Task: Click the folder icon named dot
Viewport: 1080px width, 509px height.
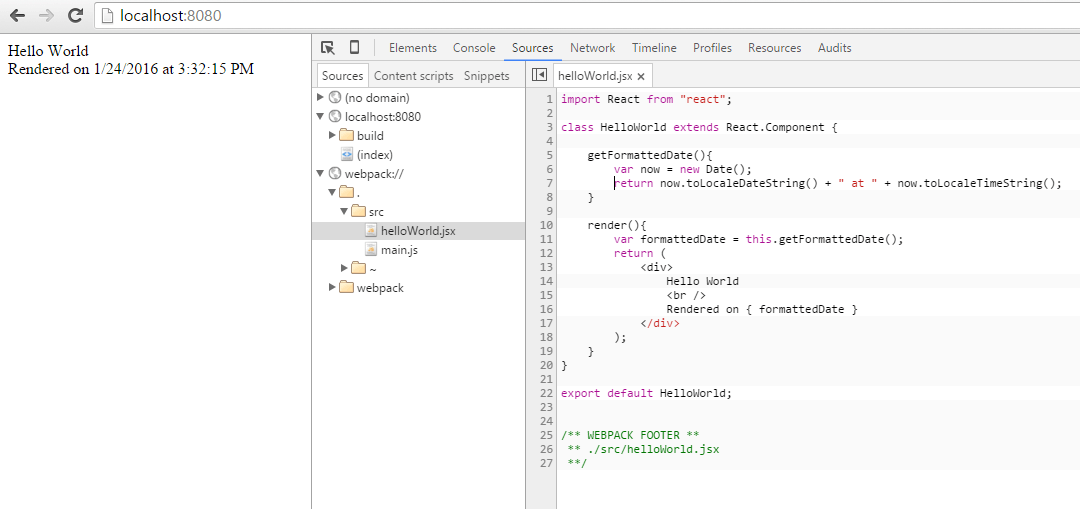Action: [x=346, y=192]
